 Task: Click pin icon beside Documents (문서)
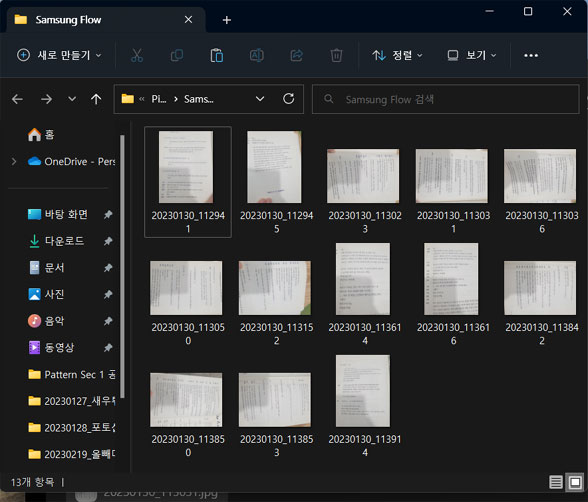[x=108, y=268]
